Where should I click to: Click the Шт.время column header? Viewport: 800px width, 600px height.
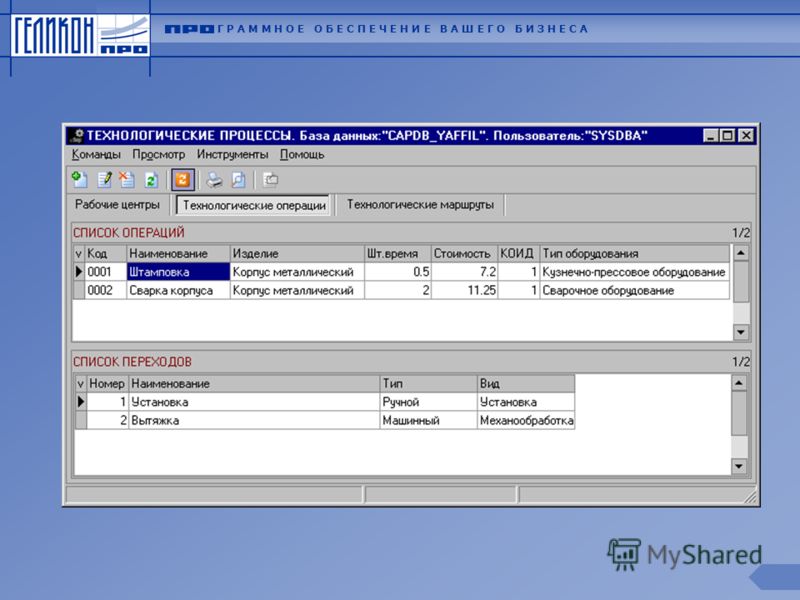(397, 254)
